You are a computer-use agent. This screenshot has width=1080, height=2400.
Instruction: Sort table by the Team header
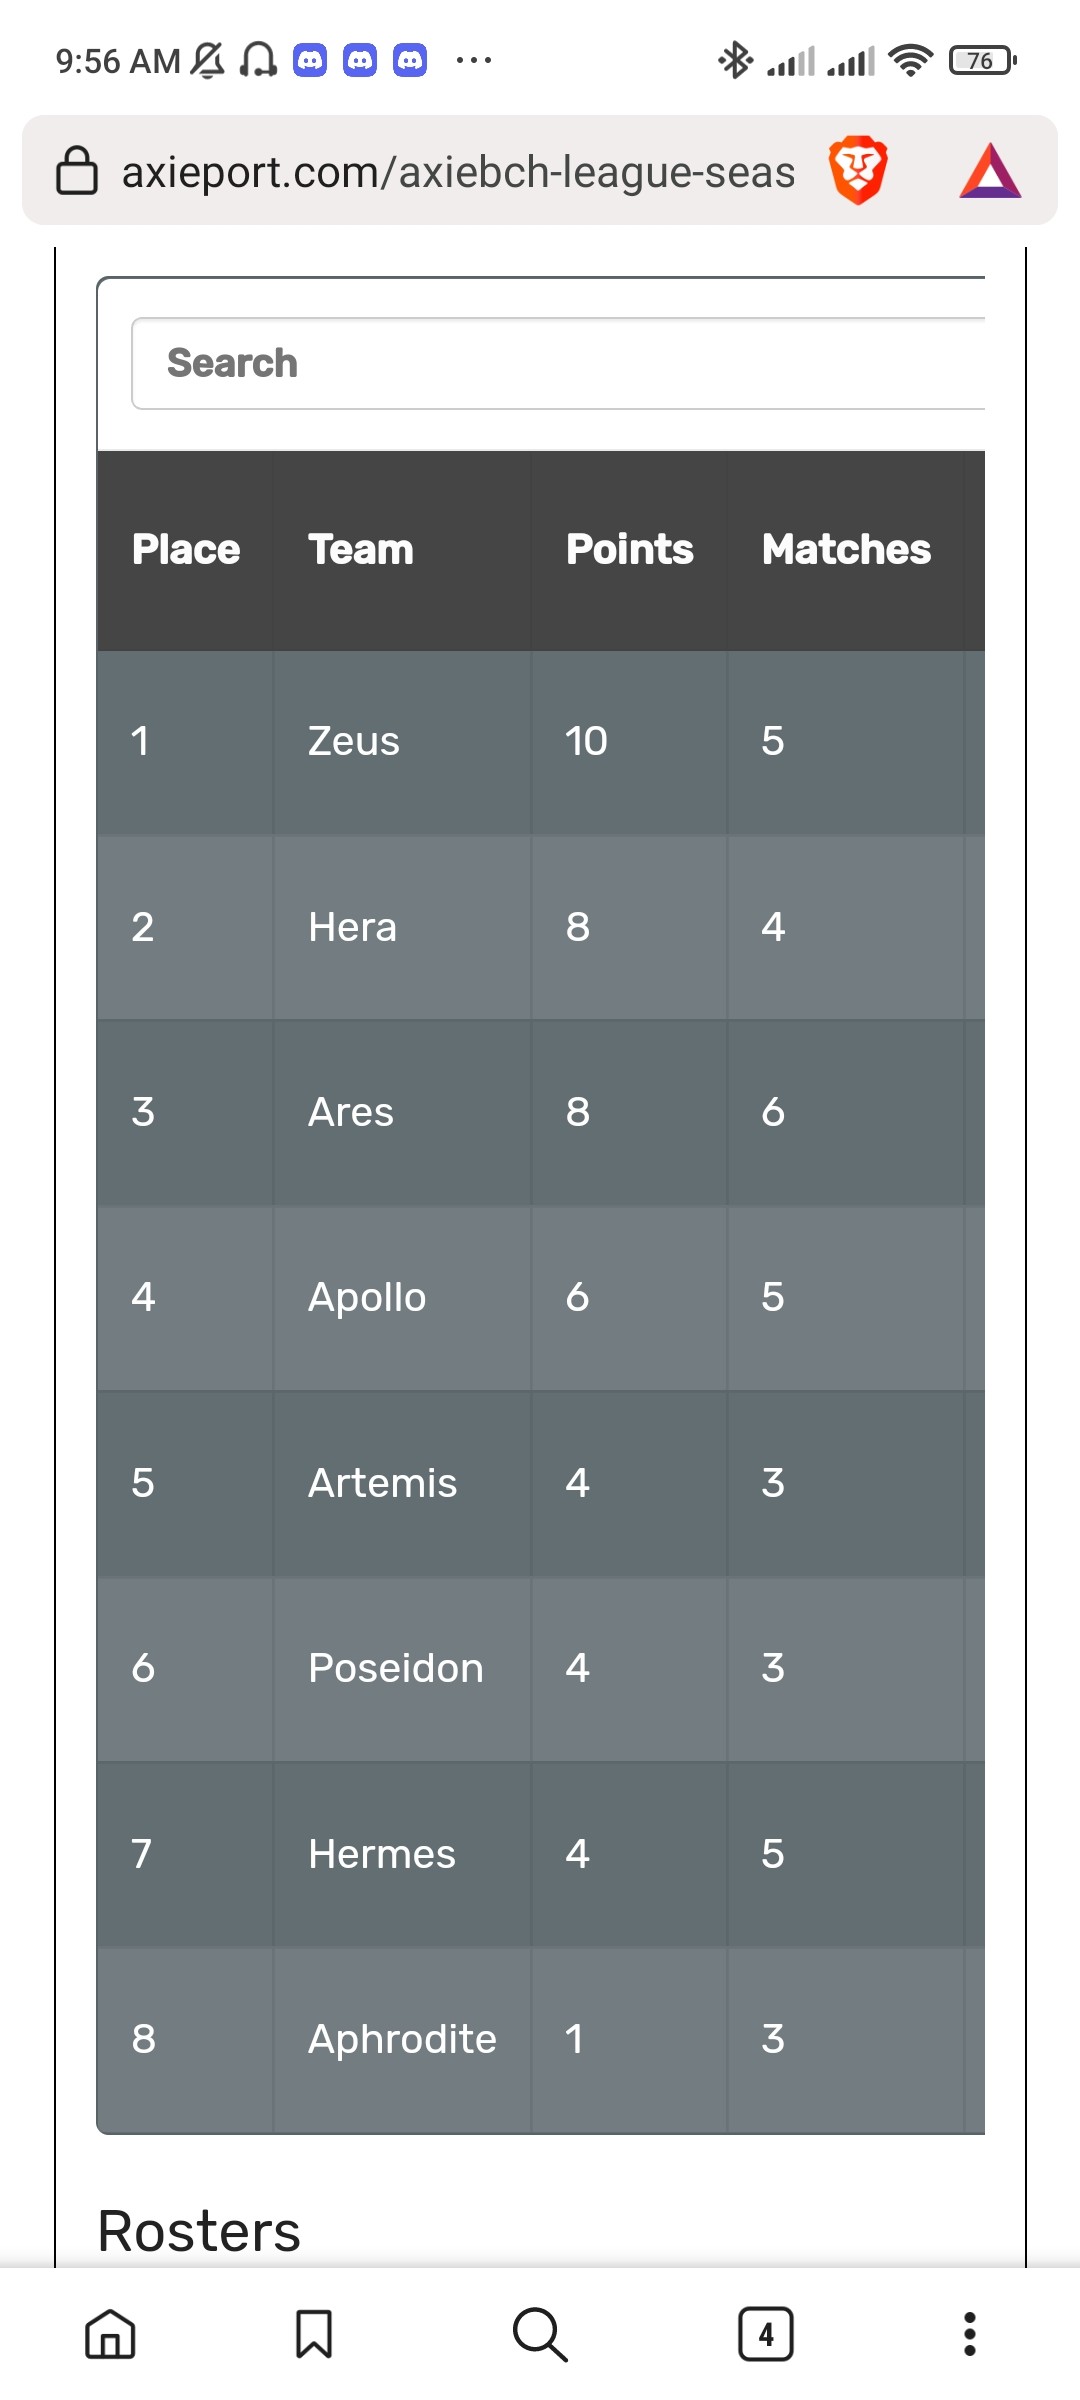(360, 550)
